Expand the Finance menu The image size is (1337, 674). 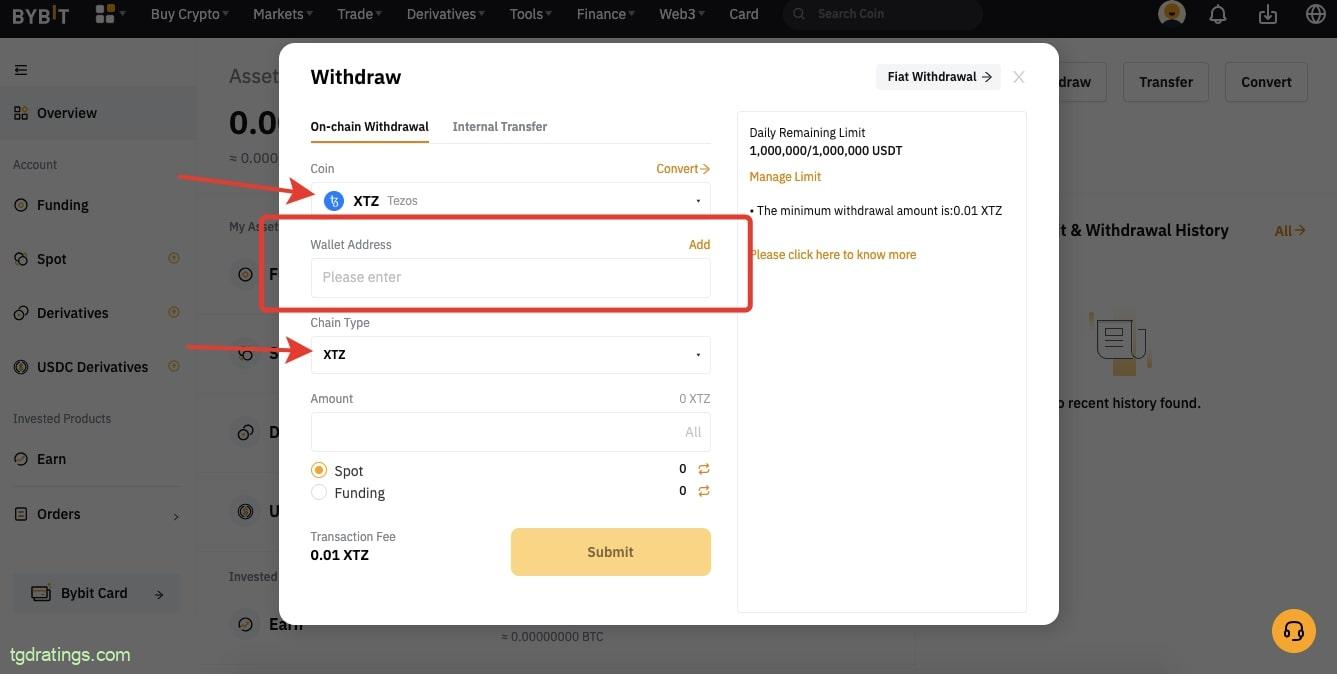[606, 14]
